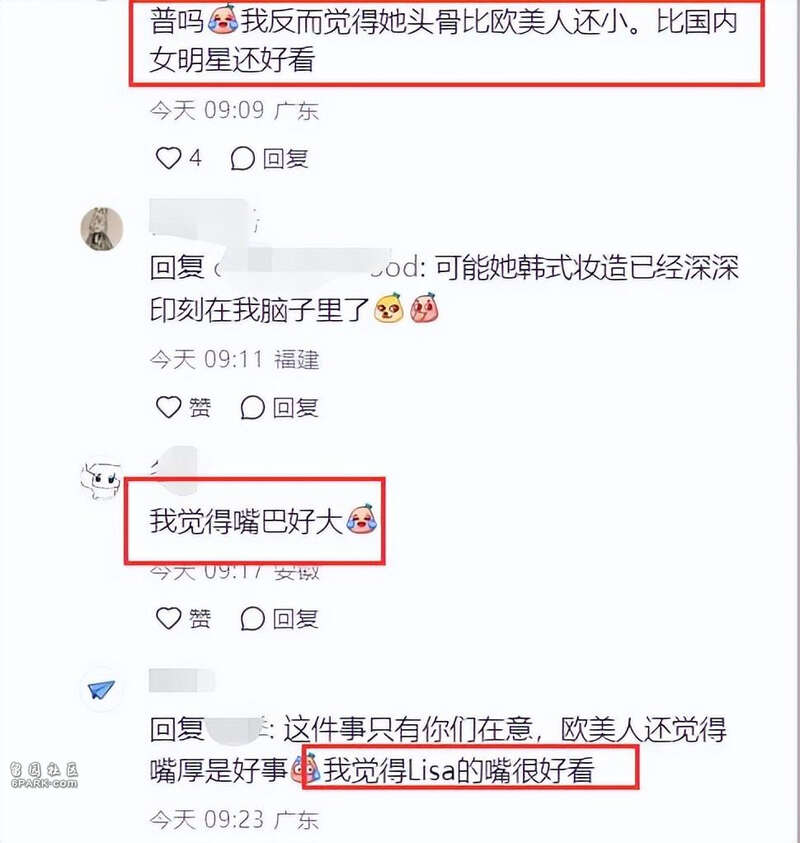Tap the pink angry emoji after 脑子里了
This screenshot has height=843, width=800.
pos(424,308)
